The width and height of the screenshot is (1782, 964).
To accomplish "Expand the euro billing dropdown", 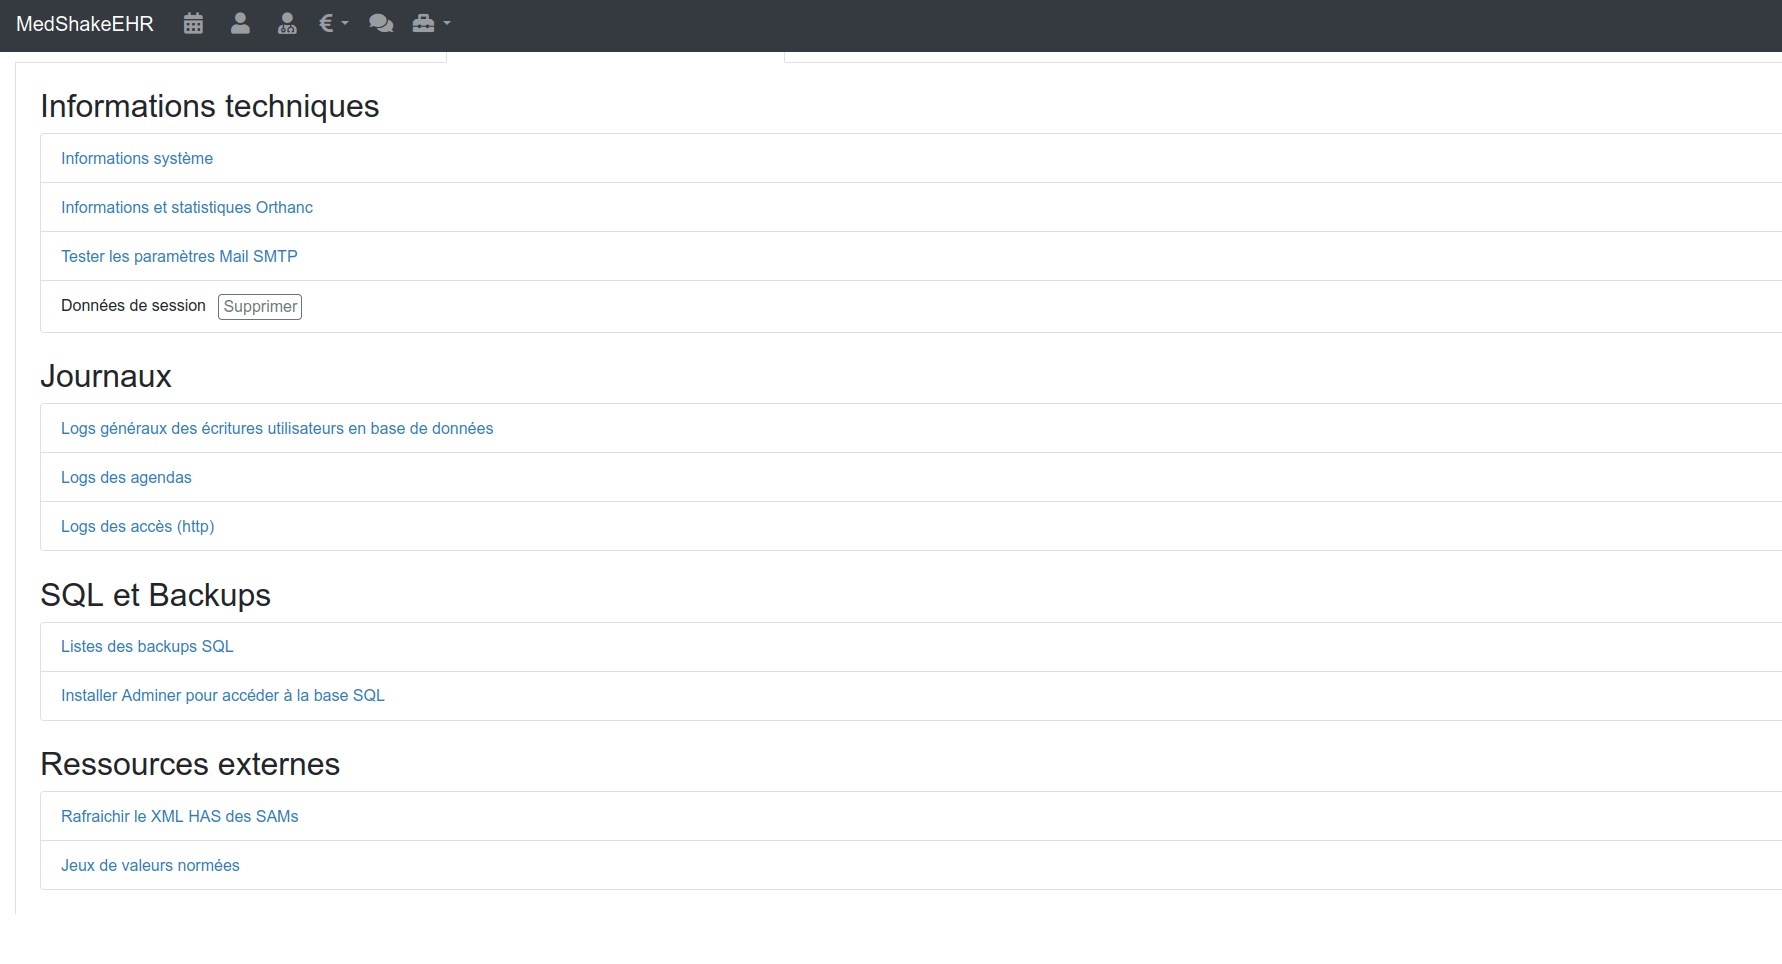I will click(x=333, y=24).
